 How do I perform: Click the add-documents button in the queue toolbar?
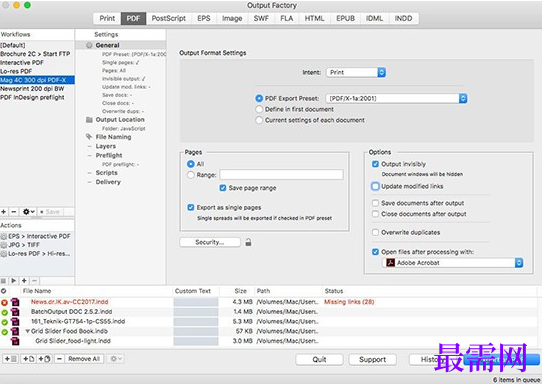[28, 359]
